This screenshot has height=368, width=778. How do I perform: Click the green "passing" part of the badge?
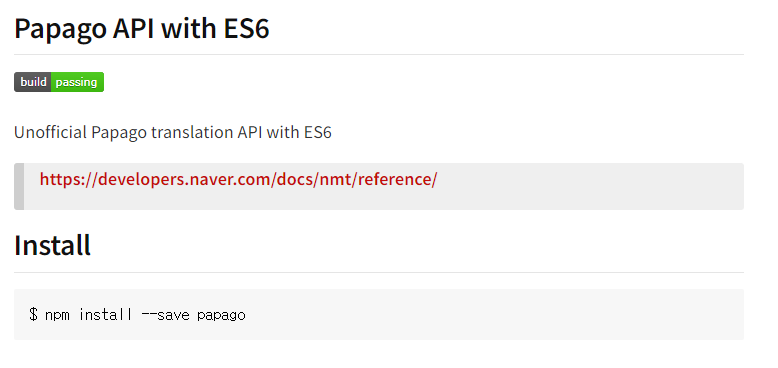click(x=77, y=82)
